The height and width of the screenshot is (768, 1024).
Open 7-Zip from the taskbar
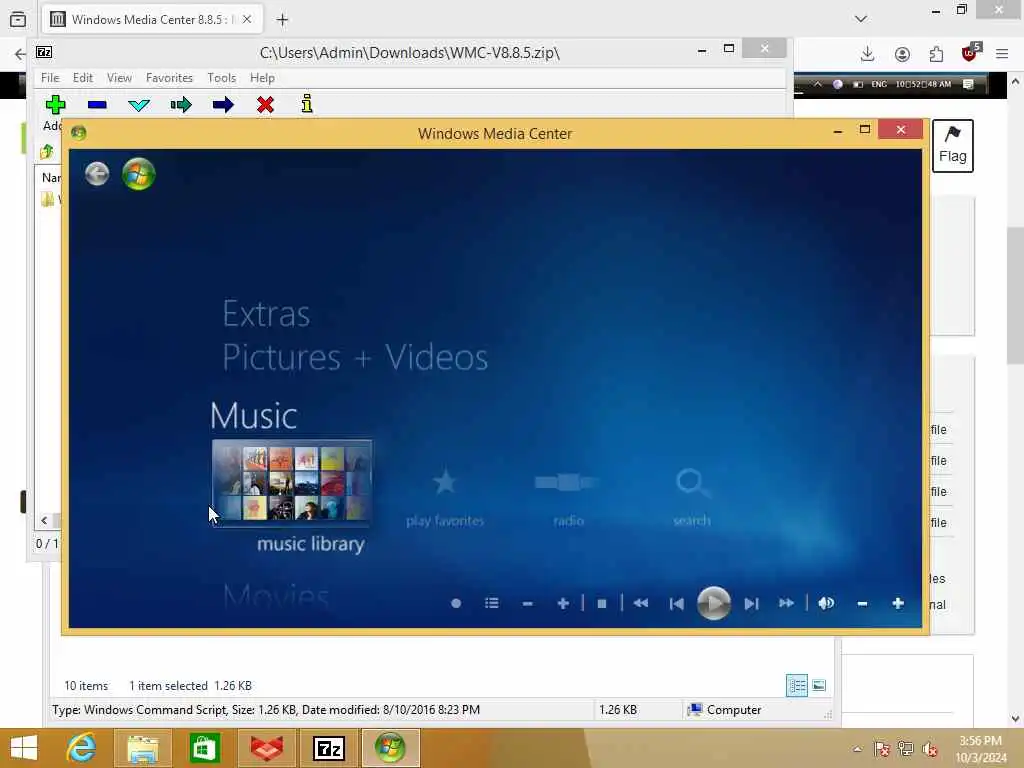click(x=328, y=748)
